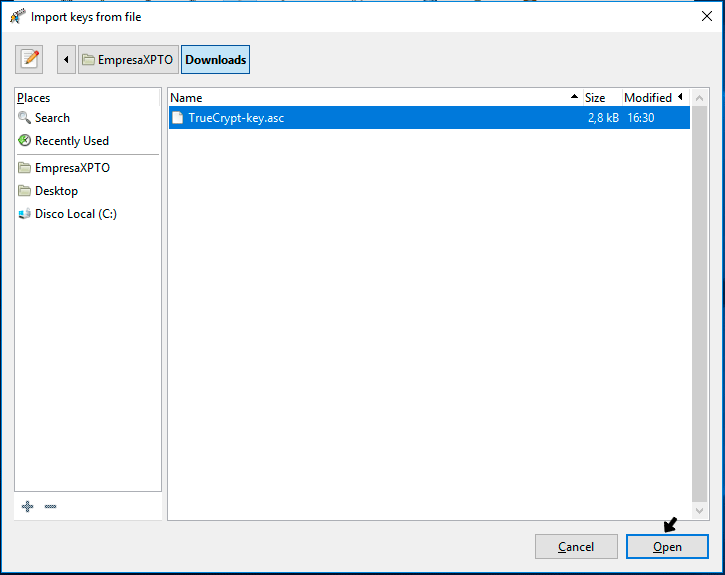Close the Import keys from file dialog
Screen dimensions: 725x575
[707, 16]
